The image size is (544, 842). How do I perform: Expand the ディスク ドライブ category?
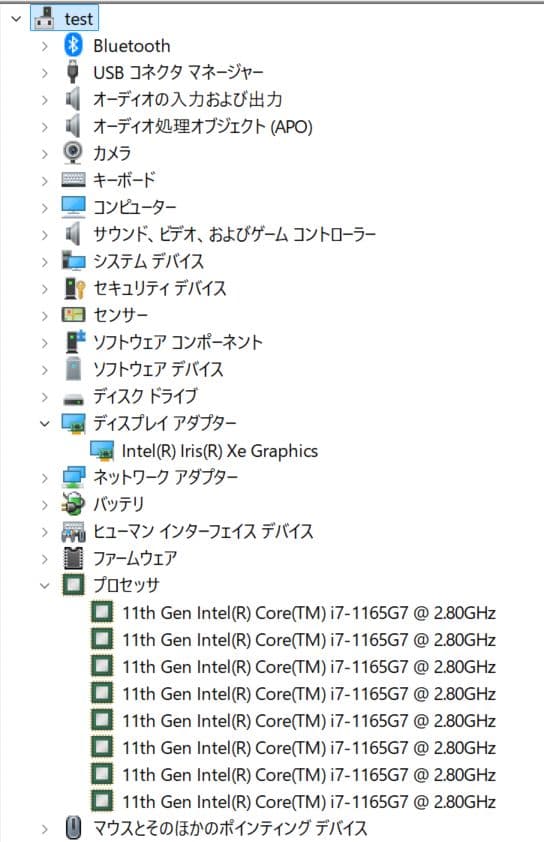point(45,397)
